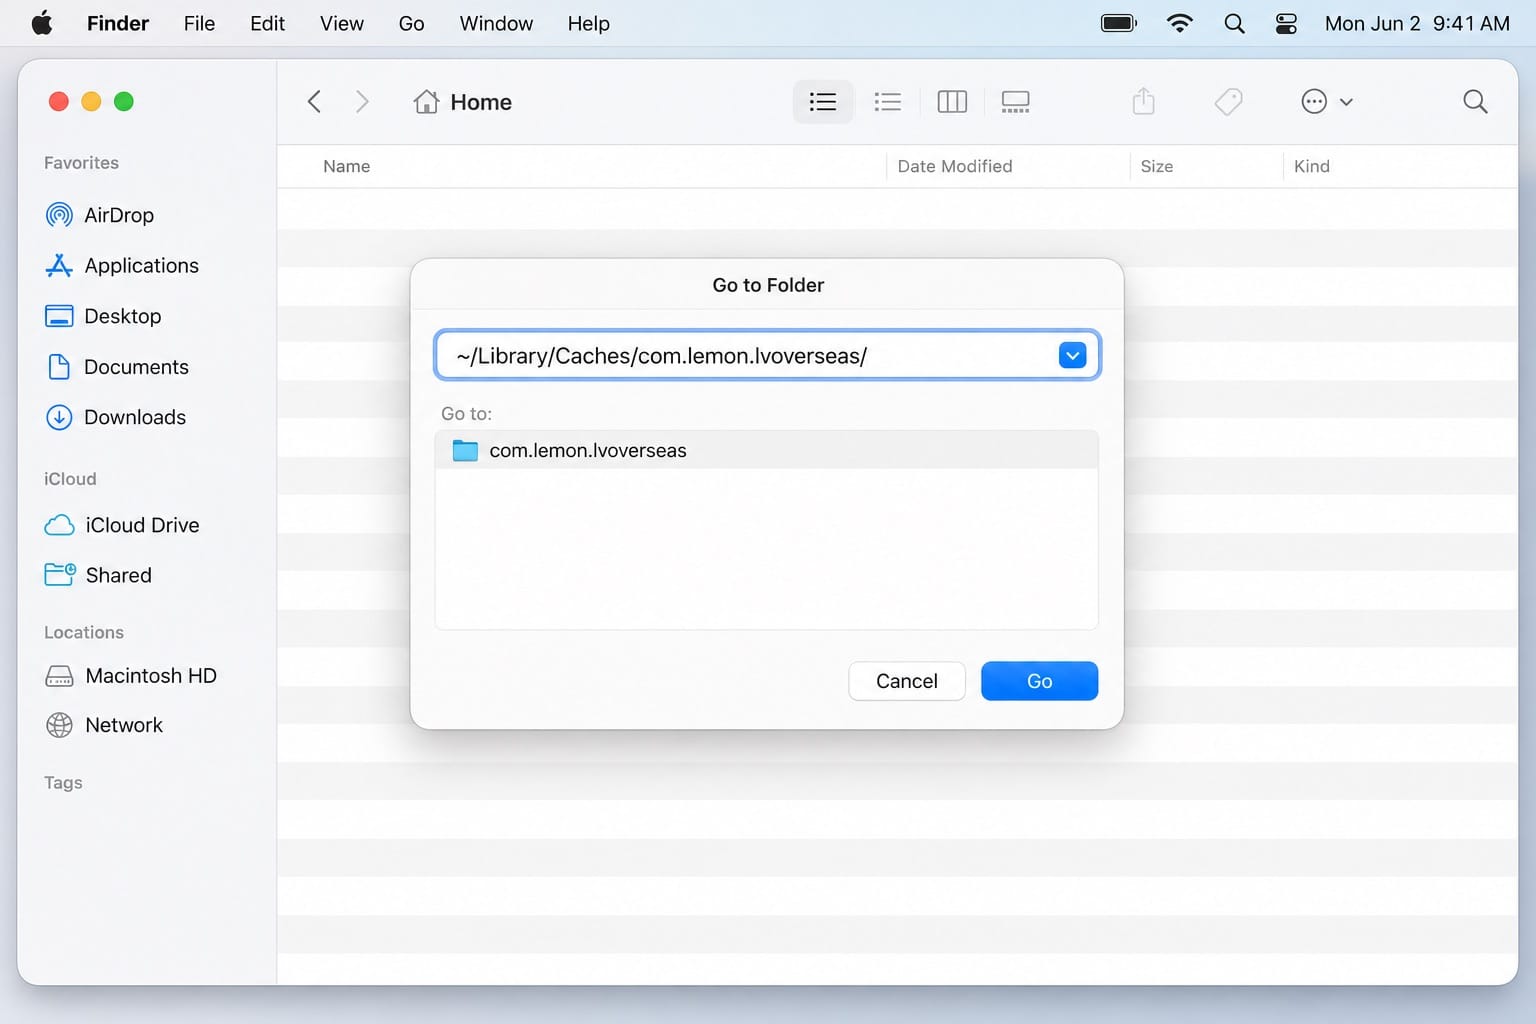Sort by the Date Modified column
1536x1024 pixels.
point(955,166)
